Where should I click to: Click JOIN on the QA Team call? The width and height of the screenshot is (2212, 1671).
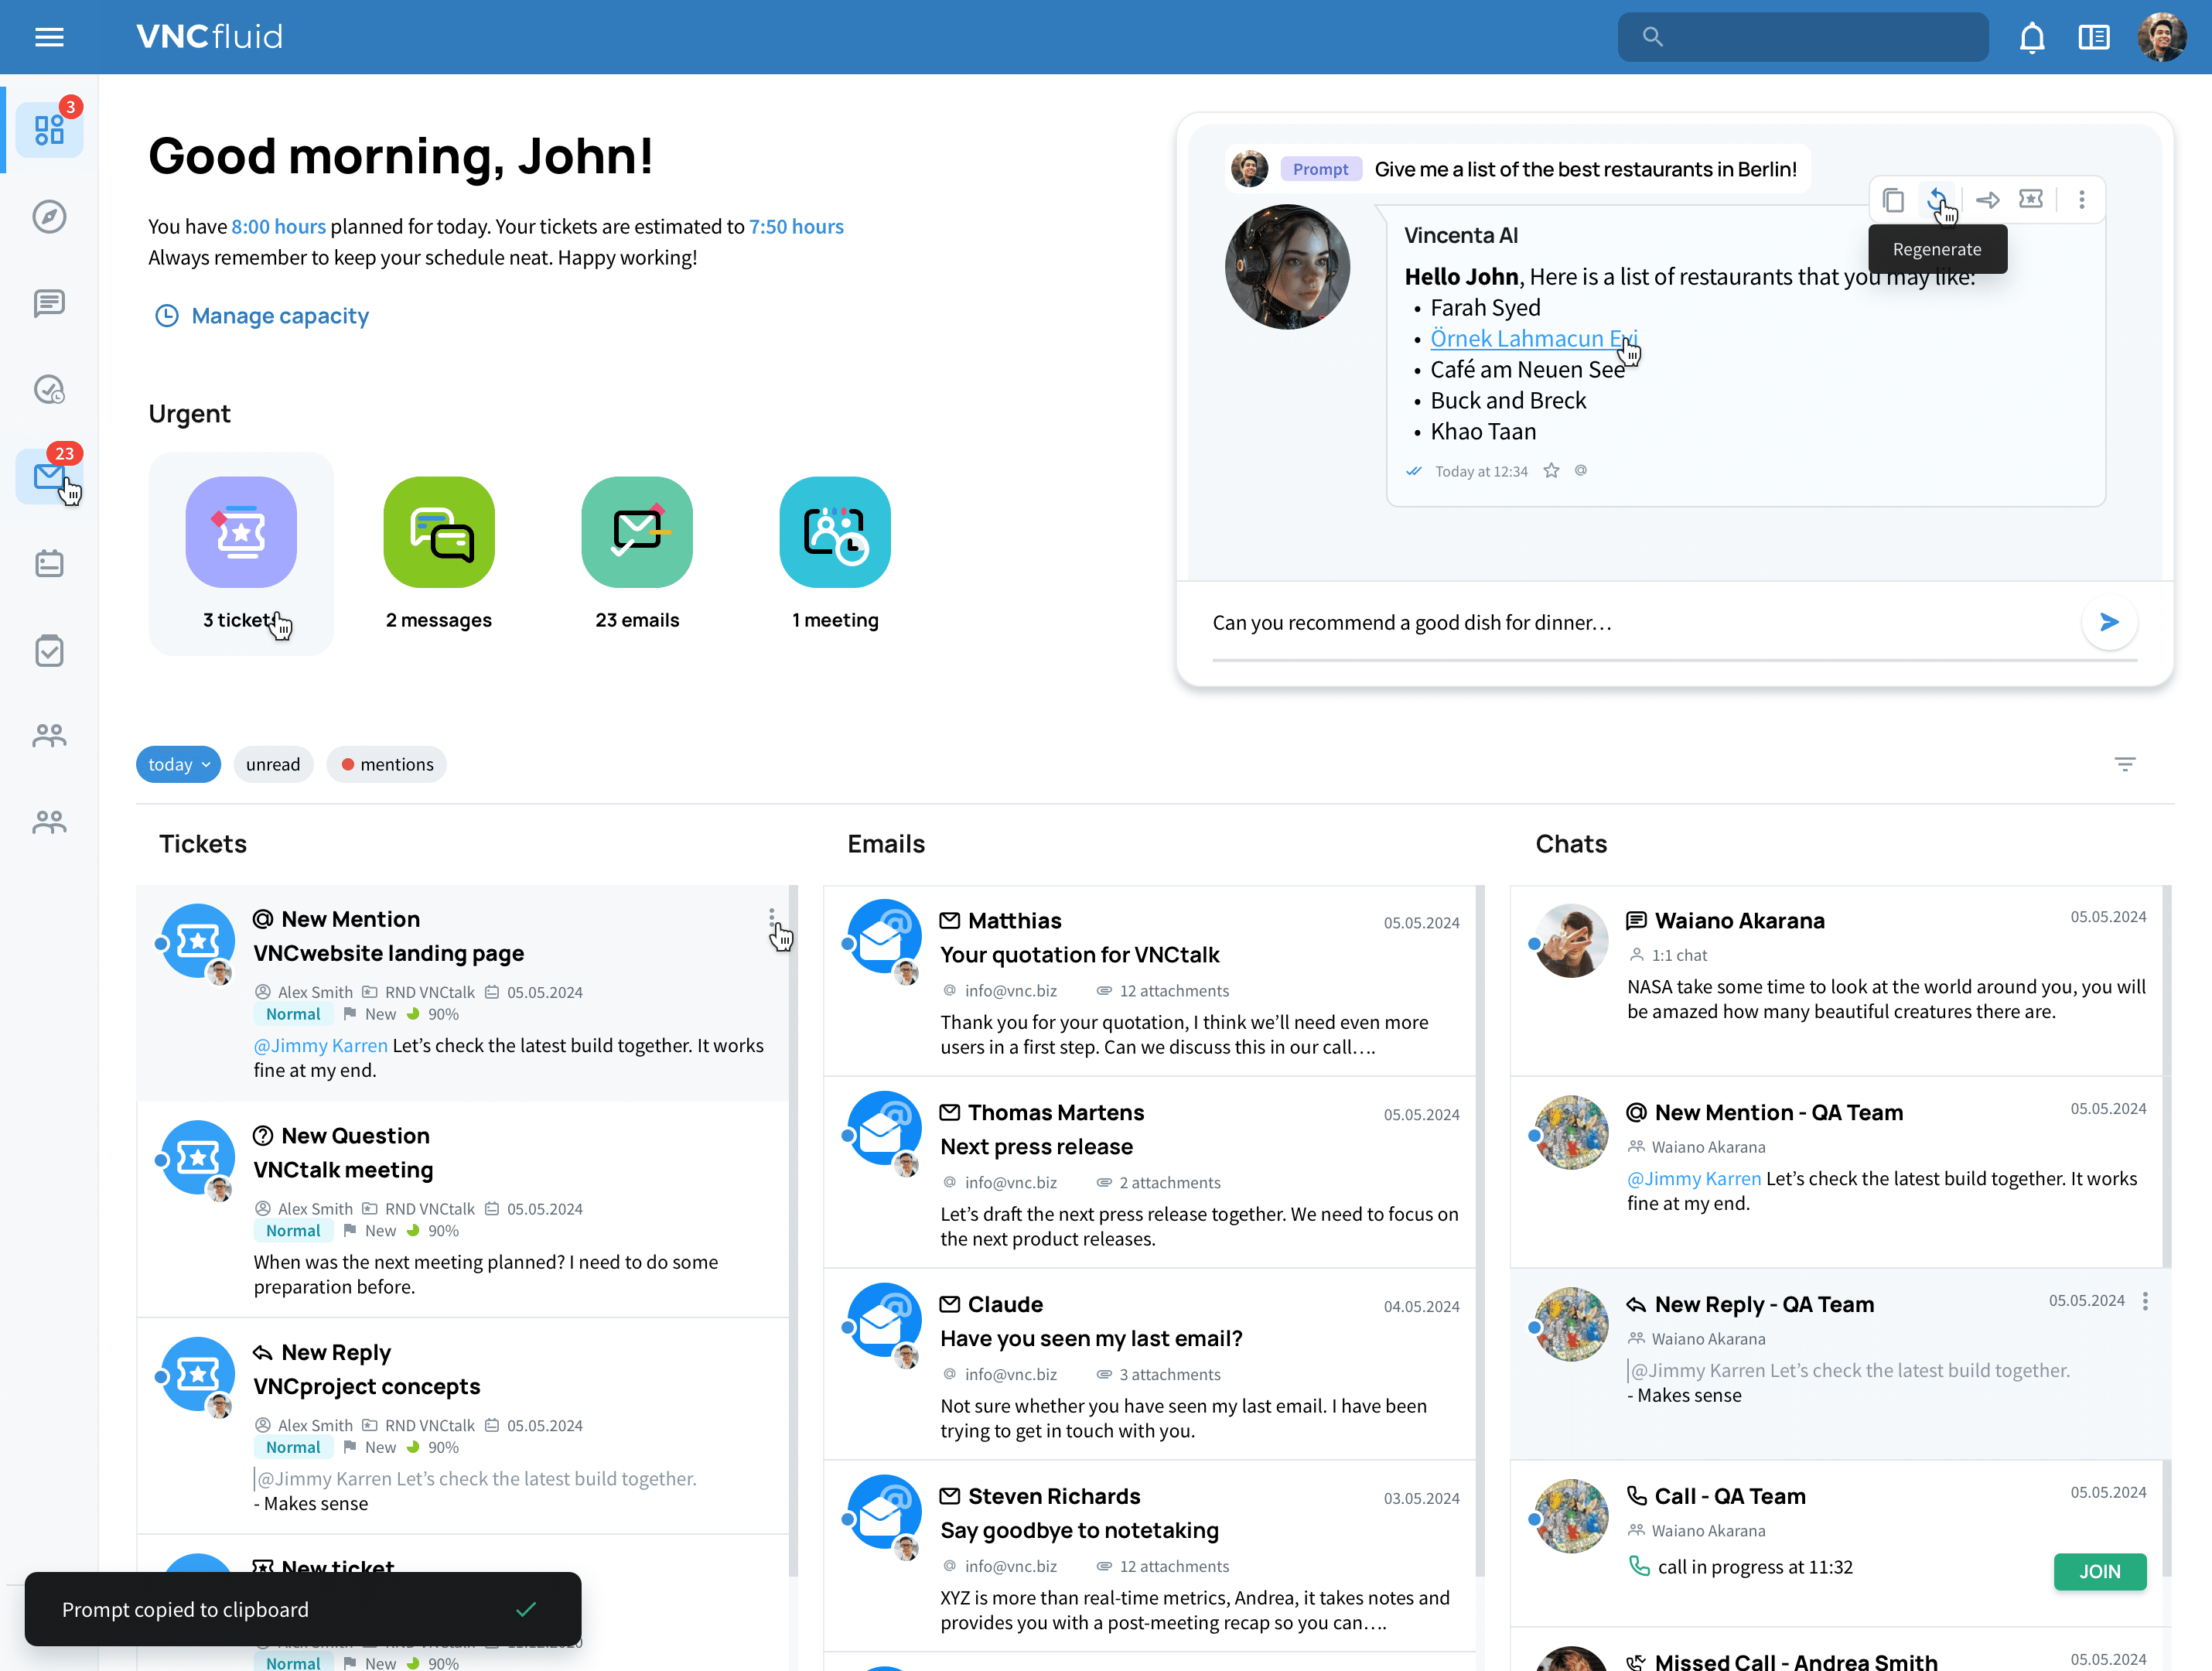(x=2099, y=1571)
